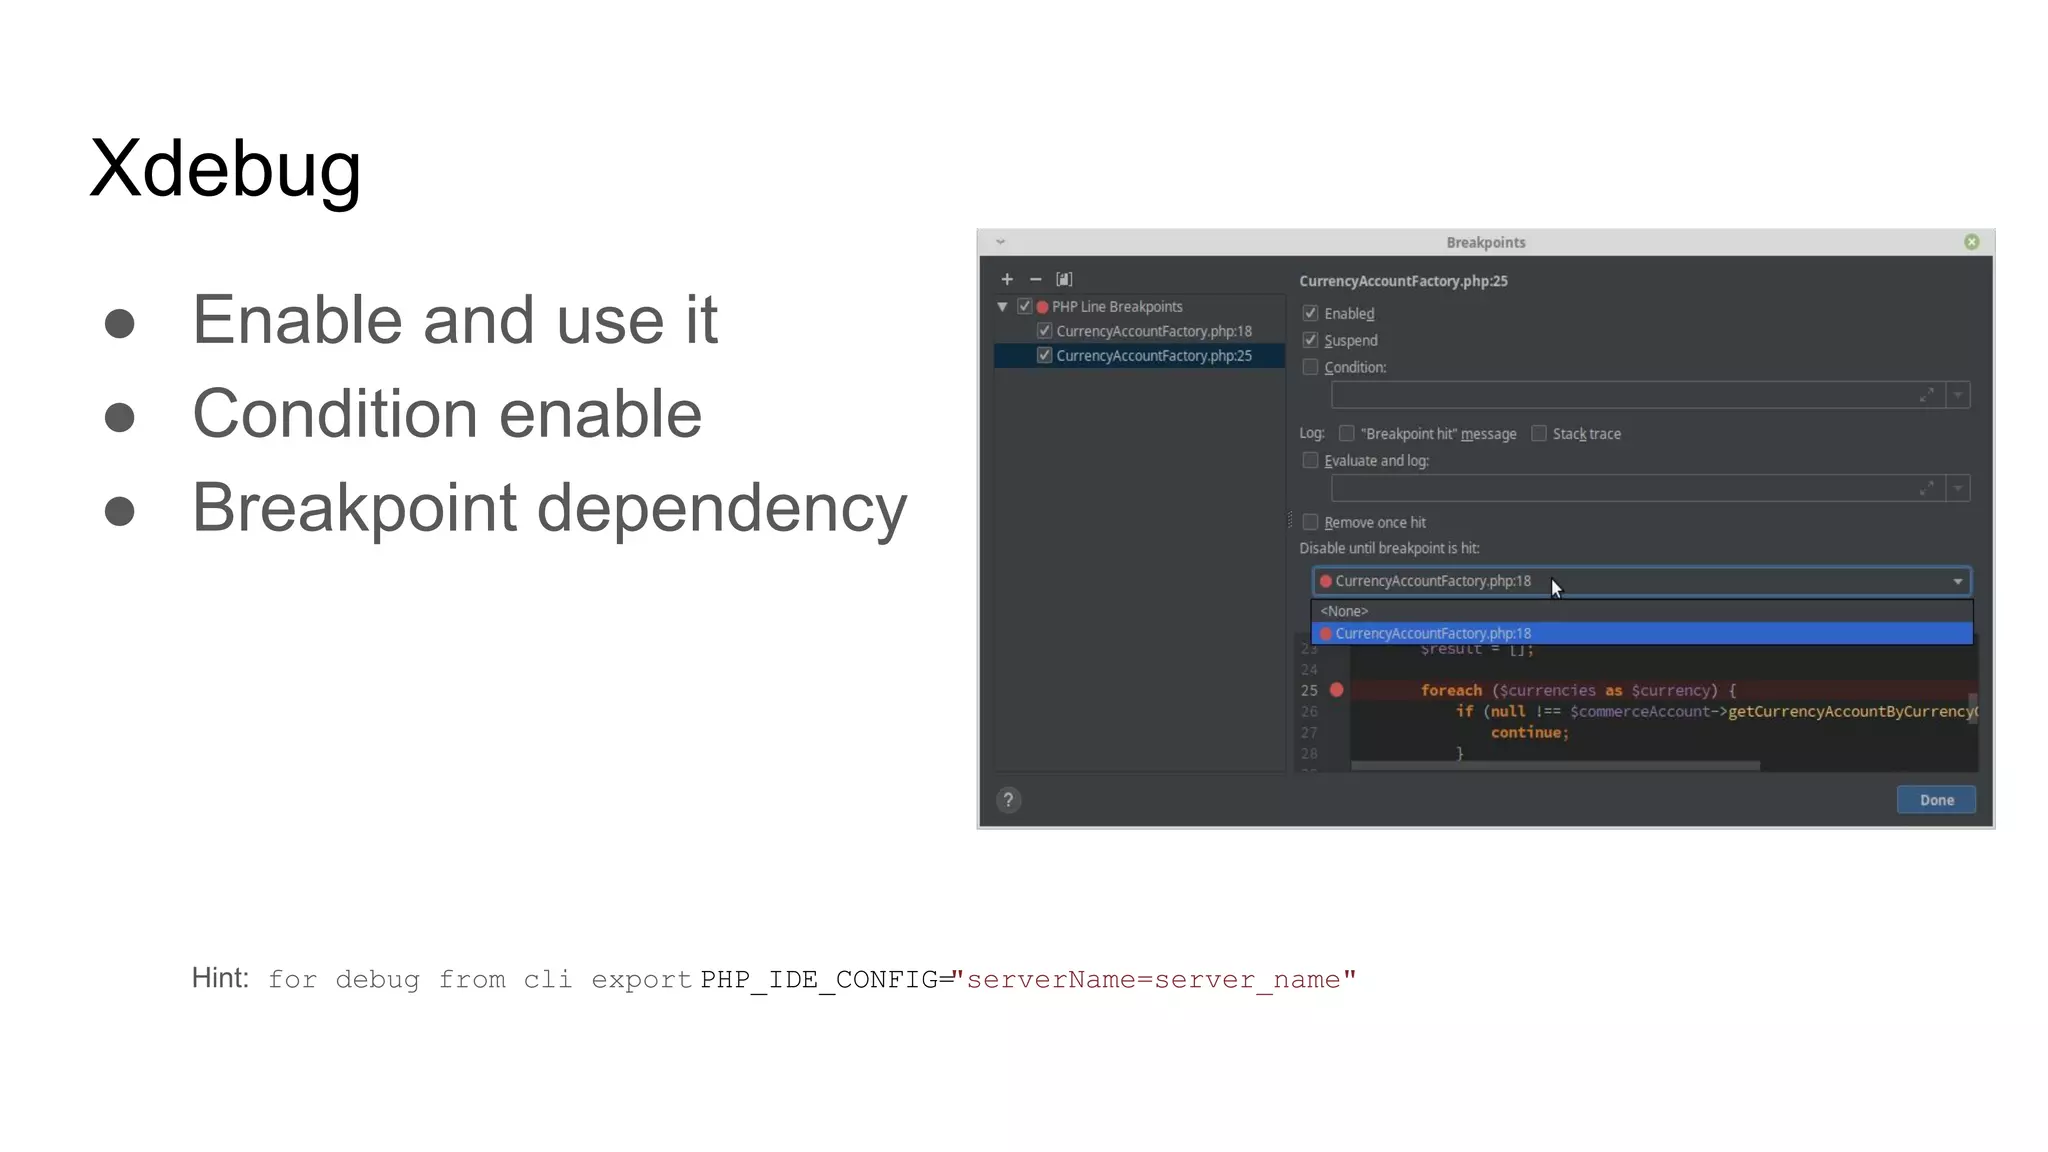Enable "Breakpoint hit" message logging

click(1346, 433)
